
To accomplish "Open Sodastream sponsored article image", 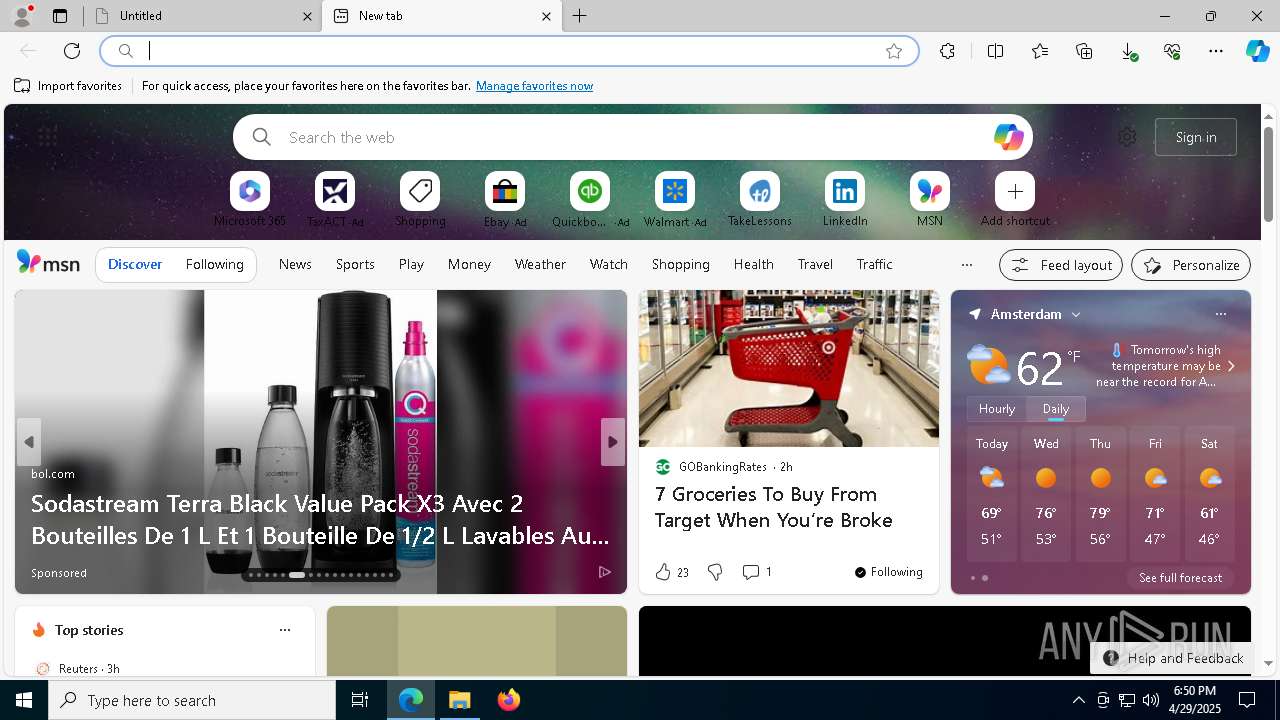I will (x=320, y=442).
